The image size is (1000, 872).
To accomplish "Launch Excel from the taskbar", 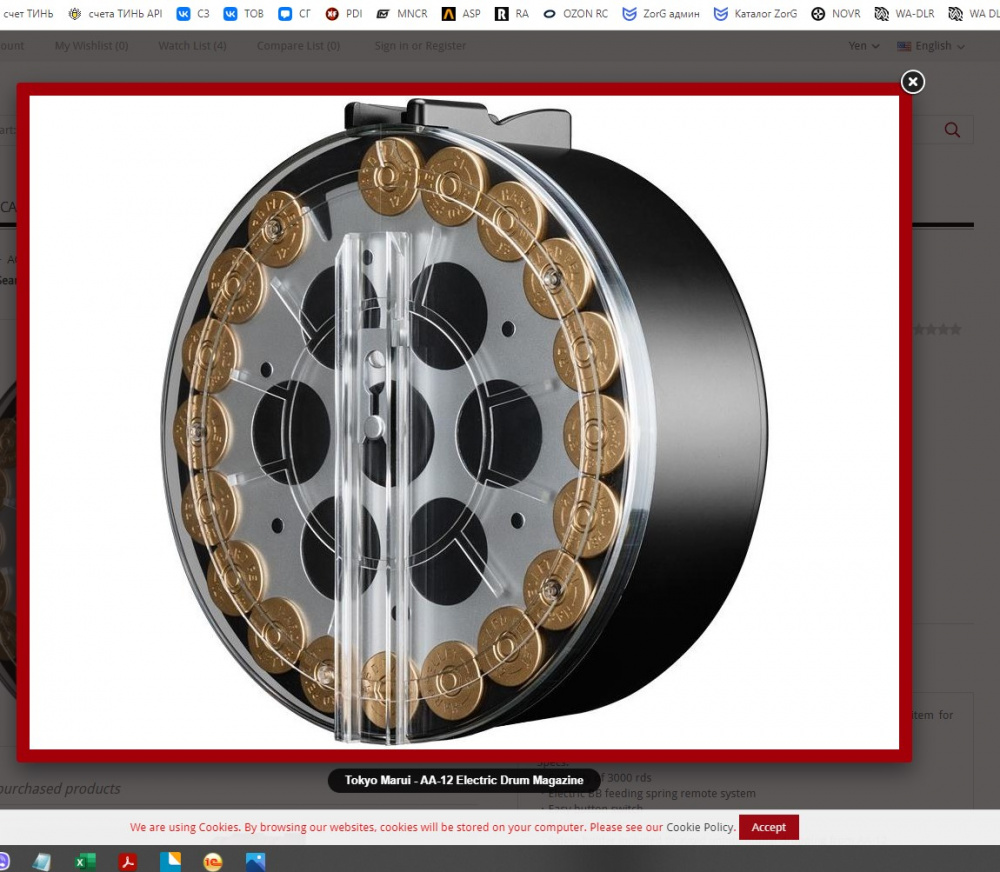I will pos(85,861).
